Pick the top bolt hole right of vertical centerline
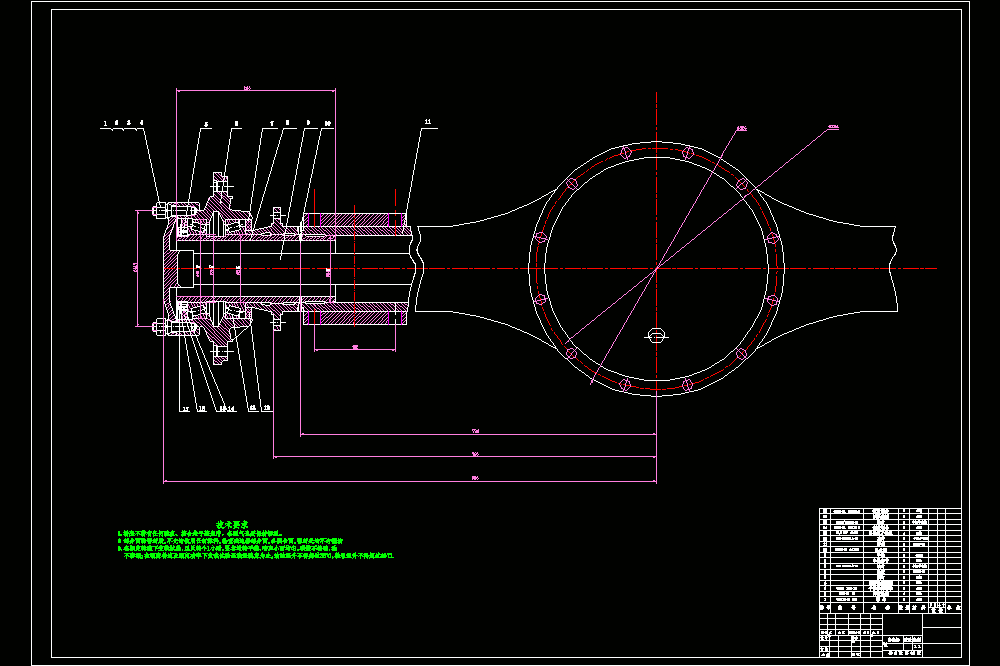 [688, 152]
